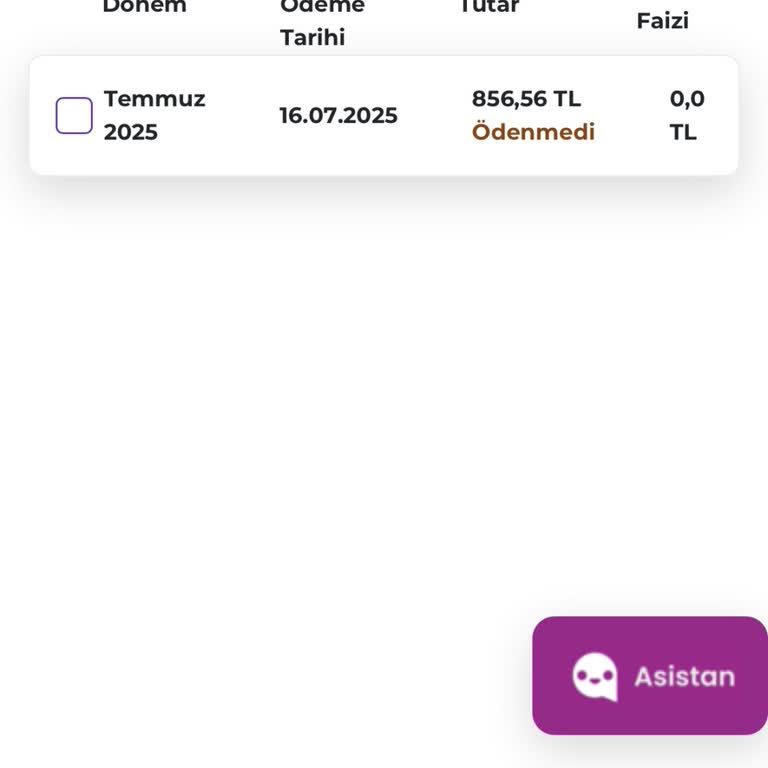Click the Asistan chat bubble icon
Screen dimensions: 768x768
[x=594, y=677]
